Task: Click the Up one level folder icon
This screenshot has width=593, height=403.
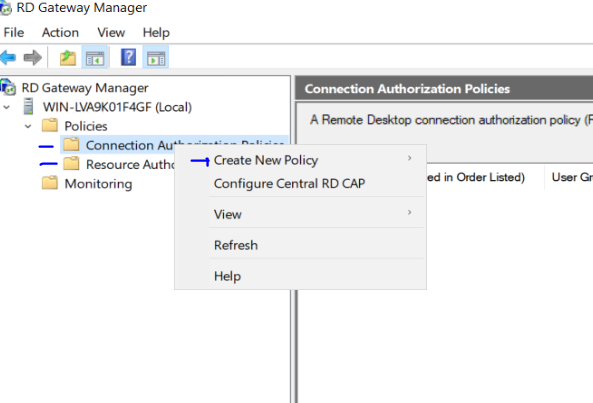Action: (68, 58)
